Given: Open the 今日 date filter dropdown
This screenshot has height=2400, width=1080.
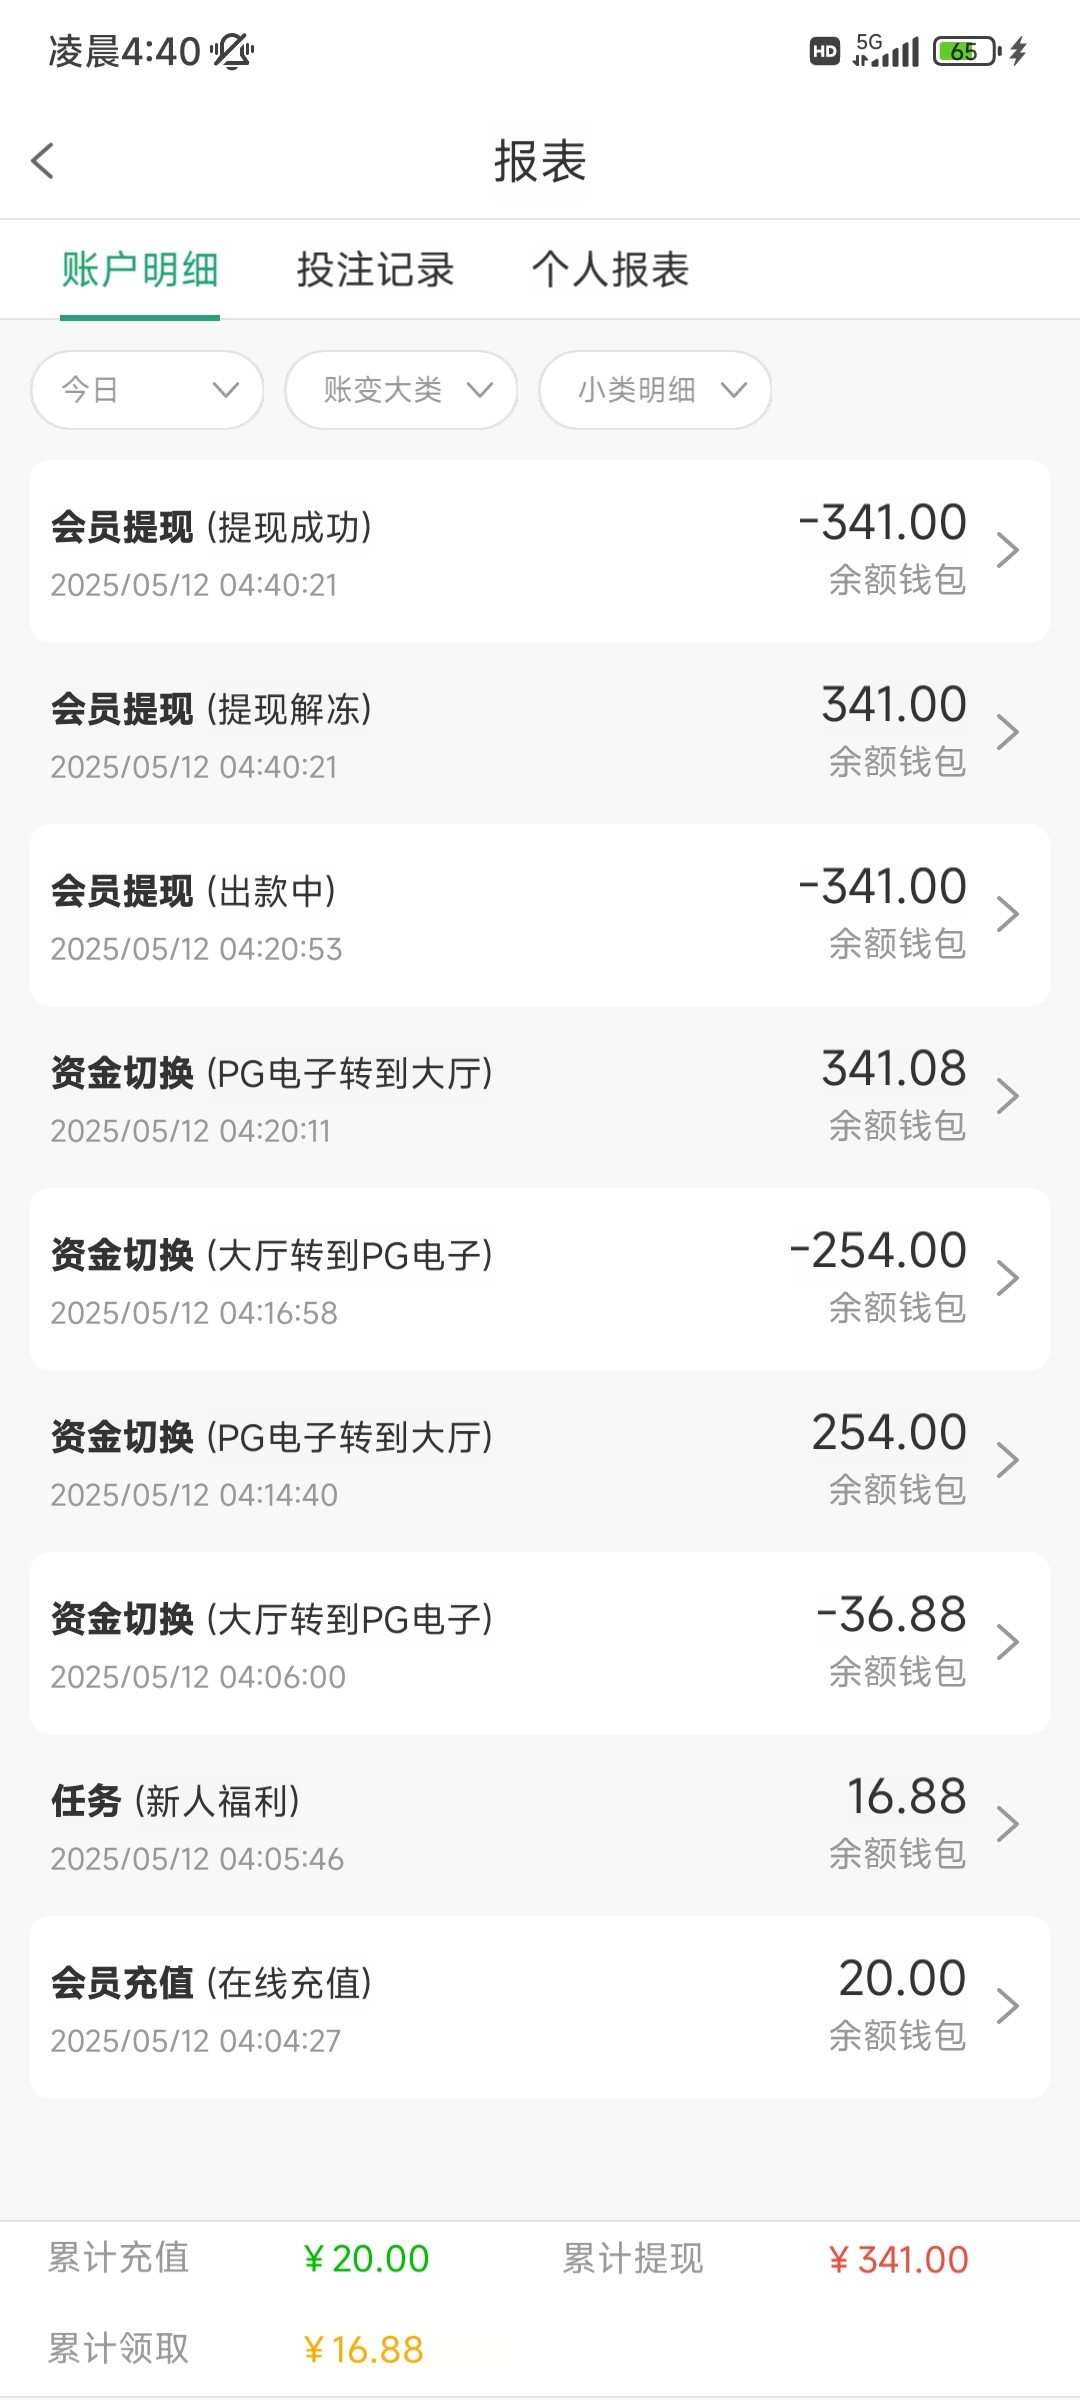Looking at the screenshot, I should tap(147, 390).
